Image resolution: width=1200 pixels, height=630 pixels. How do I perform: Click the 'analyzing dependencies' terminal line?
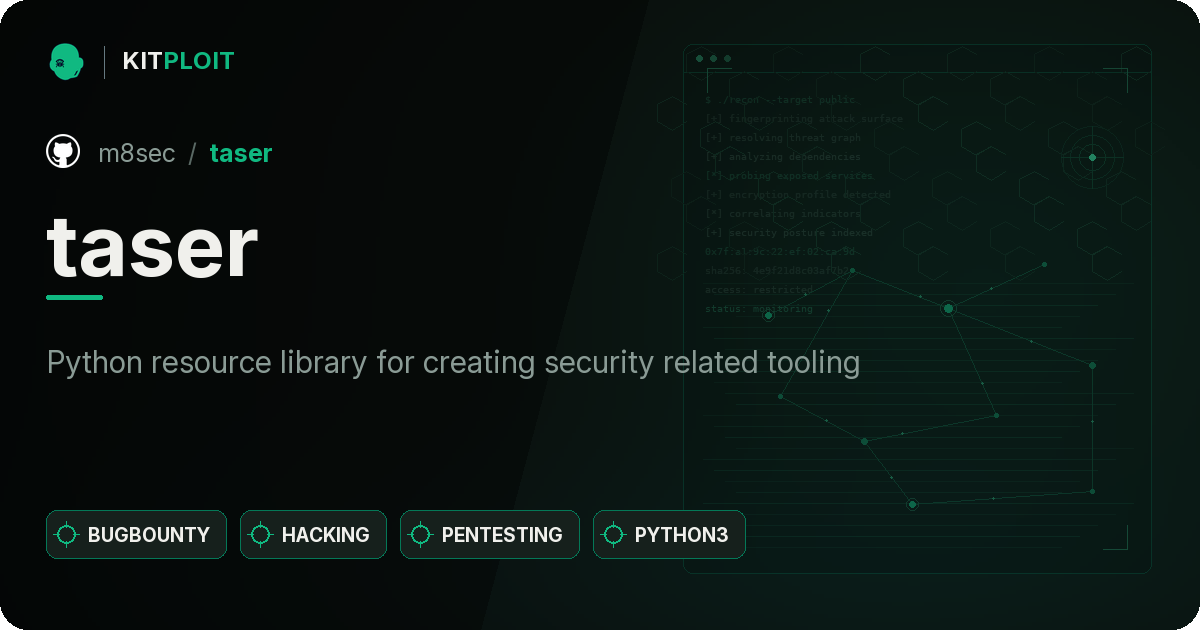[783, 157]
